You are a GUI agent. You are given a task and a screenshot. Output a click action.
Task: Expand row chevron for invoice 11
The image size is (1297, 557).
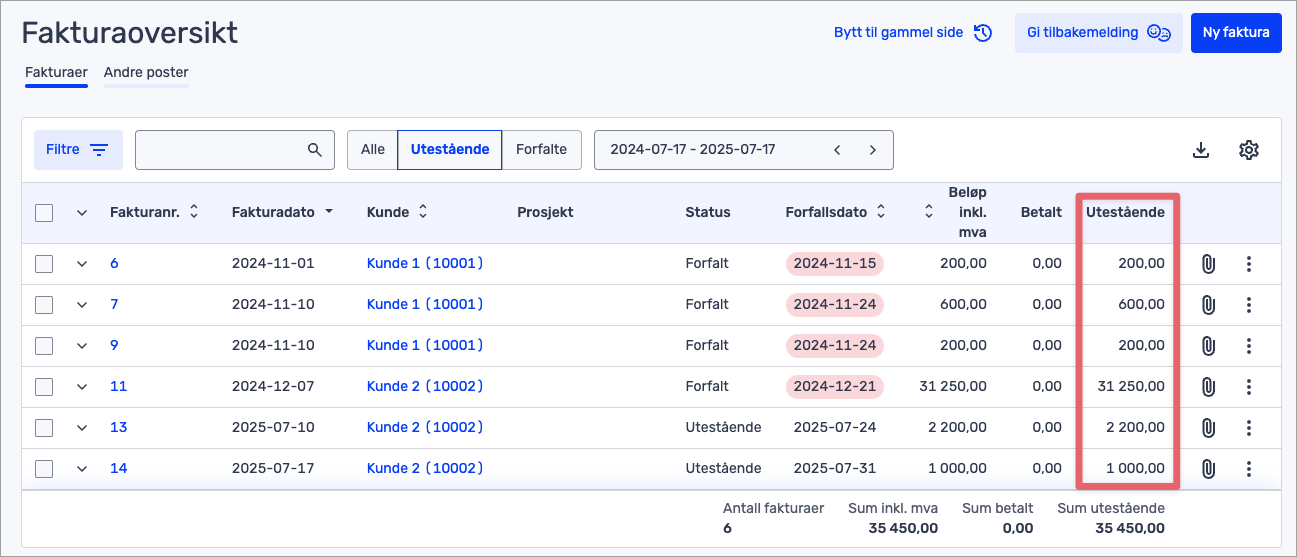tap(82, 387)
